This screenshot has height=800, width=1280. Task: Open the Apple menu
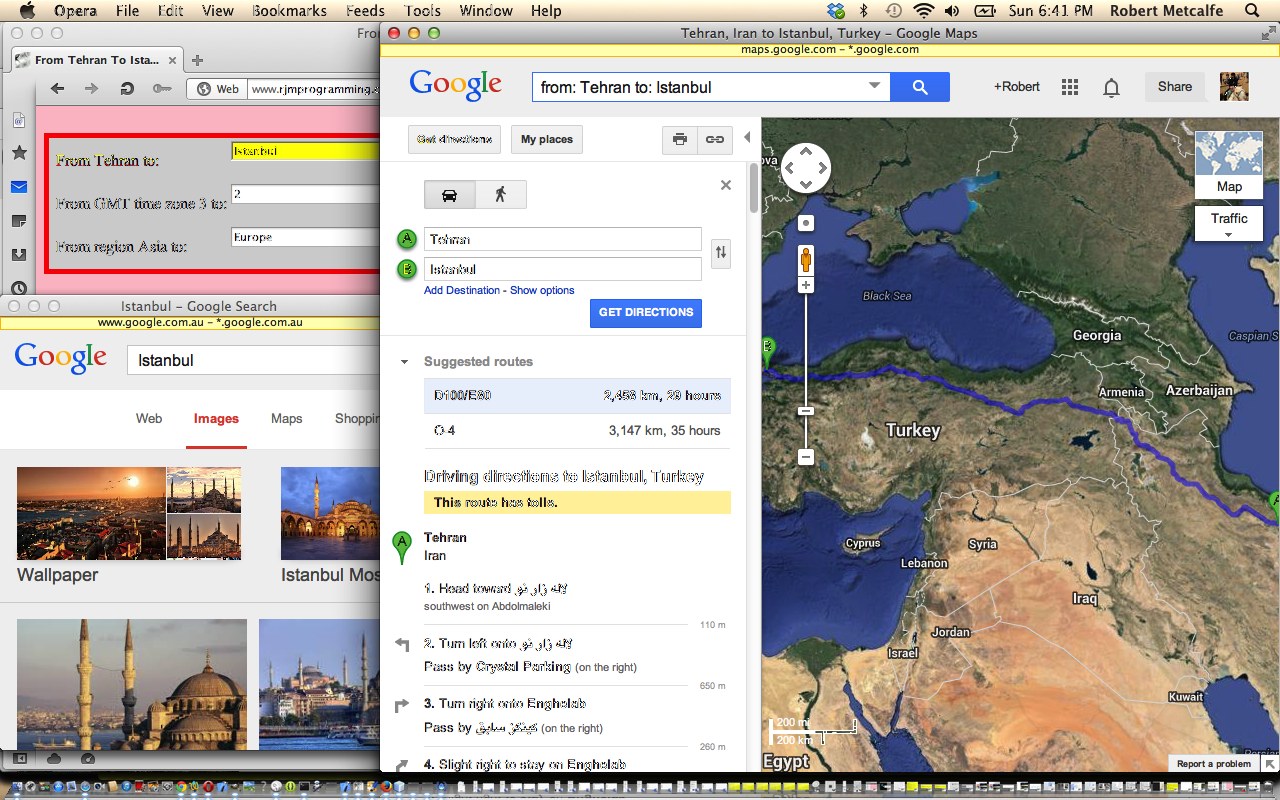27,11
